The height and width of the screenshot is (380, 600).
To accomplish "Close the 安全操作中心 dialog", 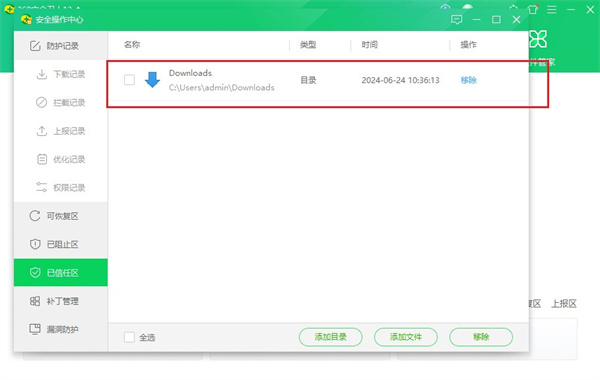I will [516, 20].
